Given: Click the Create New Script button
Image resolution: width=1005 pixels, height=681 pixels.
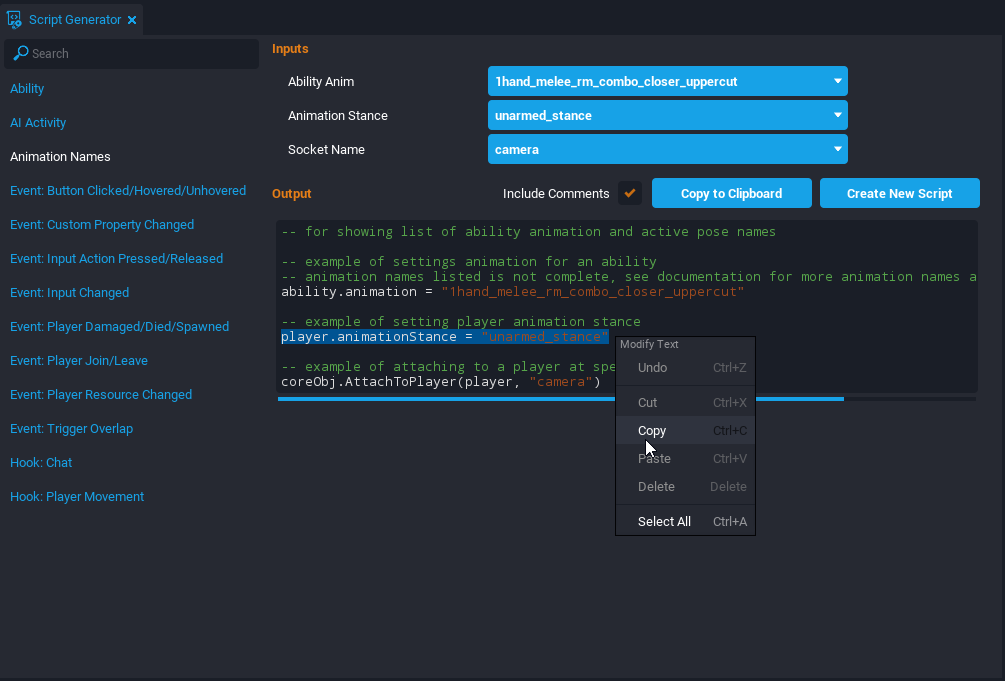Looking at the screenshot, I should [x=899, y=193].
